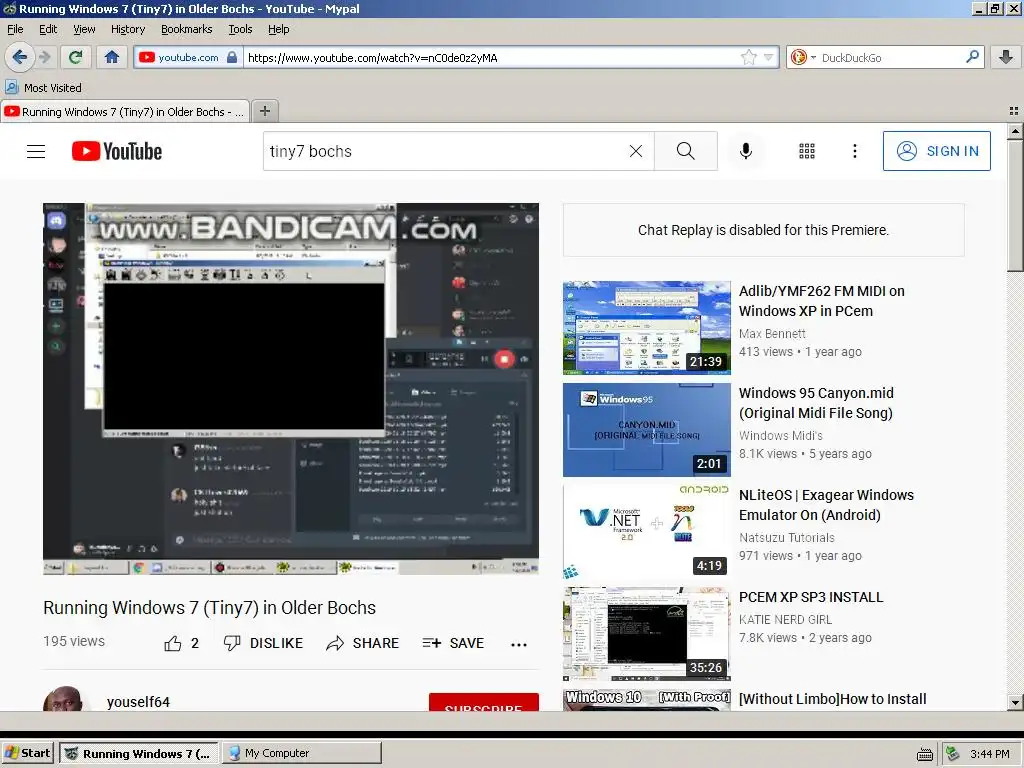Open Max Bennett channel name
The width and height of the screenshot is (1024, 768).
click(x=772, y=334)
